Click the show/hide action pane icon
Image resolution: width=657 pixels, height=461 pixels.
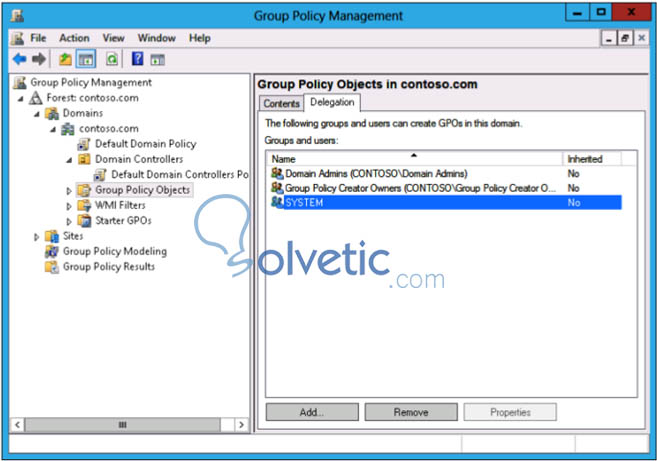tap(158, 60)
